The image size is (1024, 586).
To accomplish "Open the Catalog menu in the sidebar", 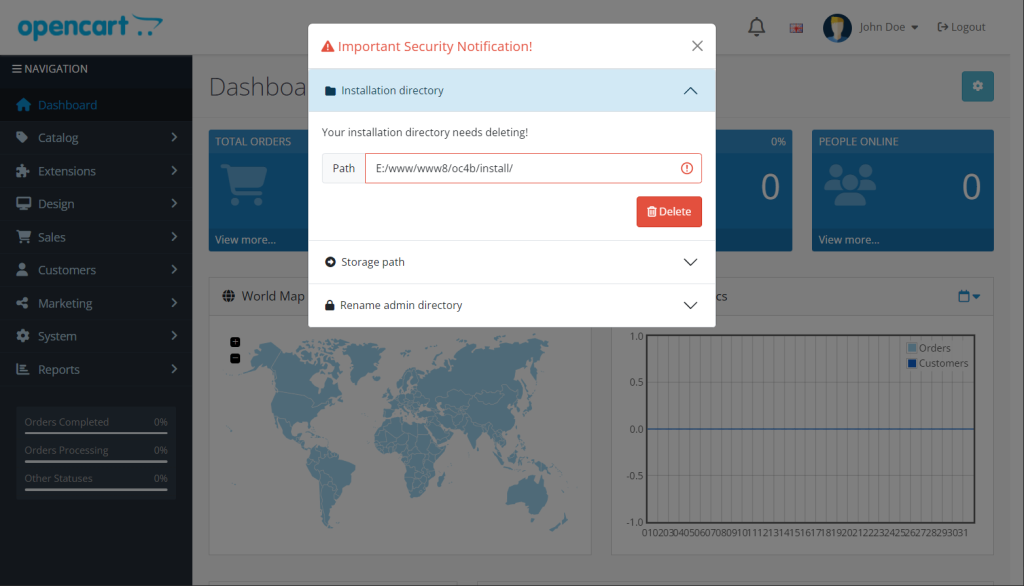I will click(x=60, y=137).
